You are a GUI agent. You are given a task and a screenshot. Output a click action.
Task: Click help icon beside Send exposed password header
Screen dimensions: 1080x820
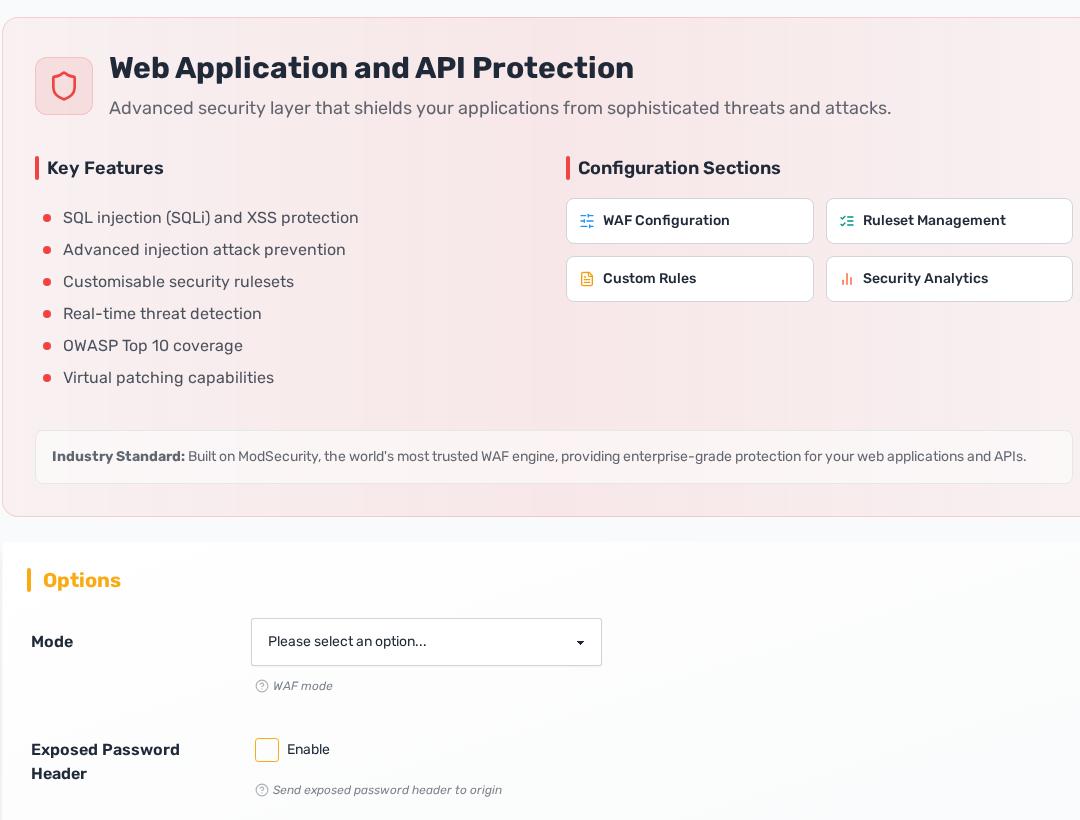(262, 790)
